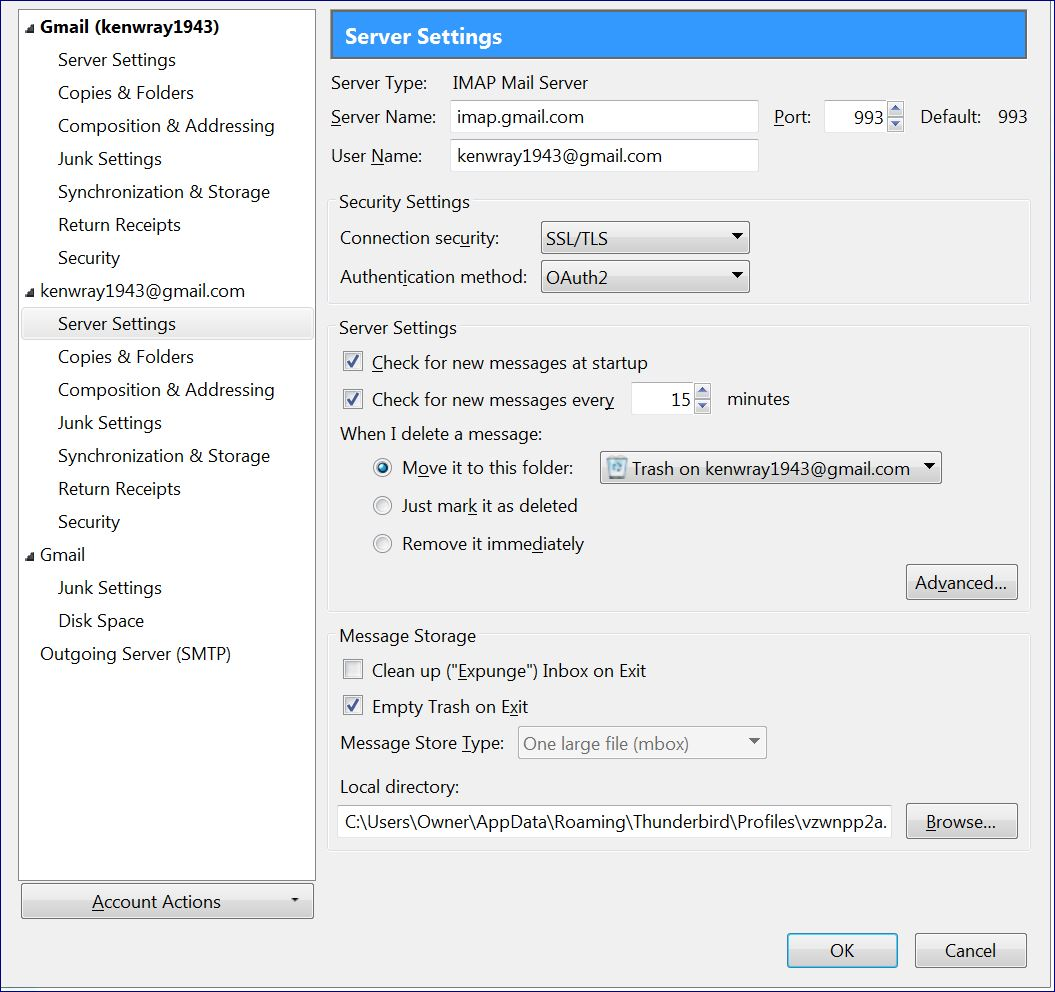Confirm settings with the OK button

click(842, 950)
